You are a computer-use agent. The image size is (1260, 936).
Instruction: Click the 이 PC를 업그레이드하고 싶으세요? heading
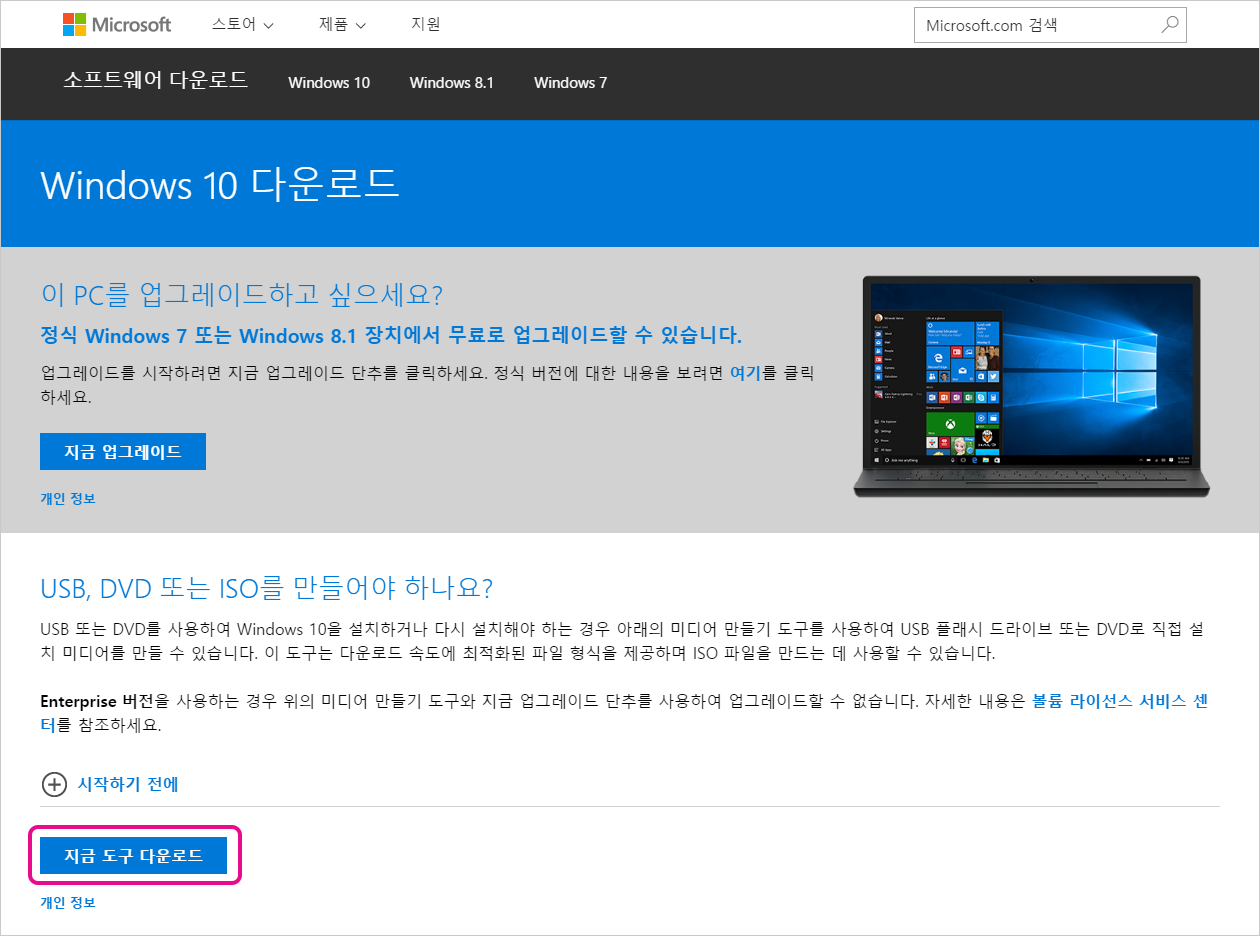[x=241, y=294]
